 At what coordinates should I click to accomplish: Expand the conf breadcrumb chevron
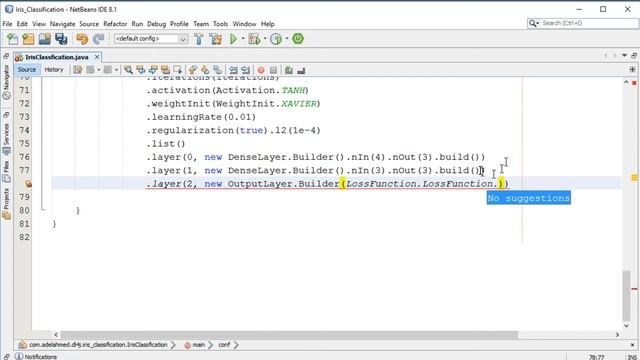236,345
